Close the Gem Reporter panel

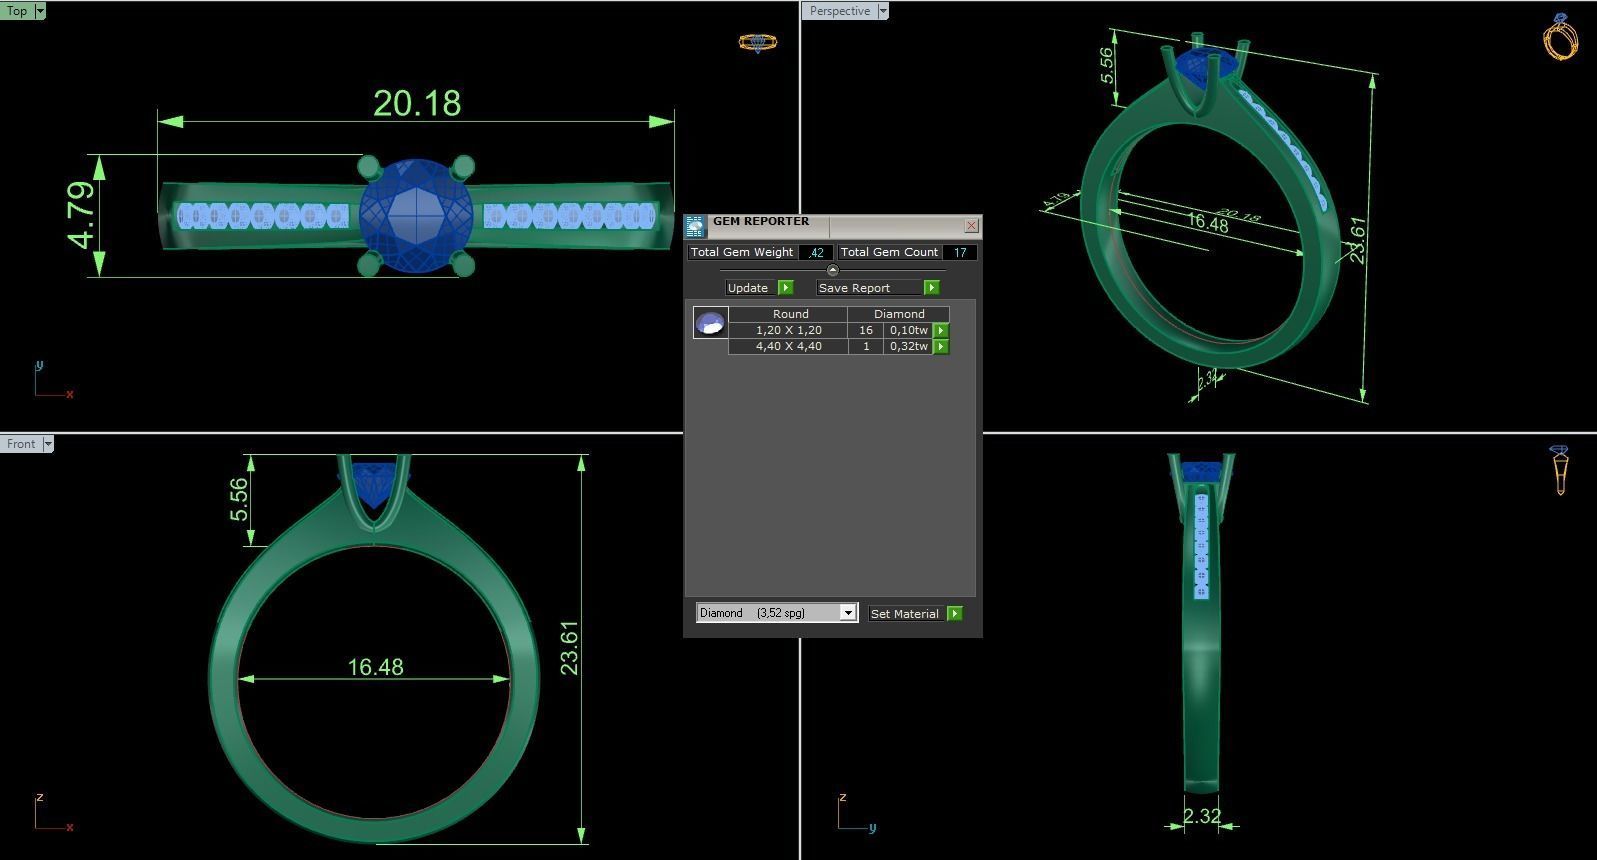pos(971,226)
